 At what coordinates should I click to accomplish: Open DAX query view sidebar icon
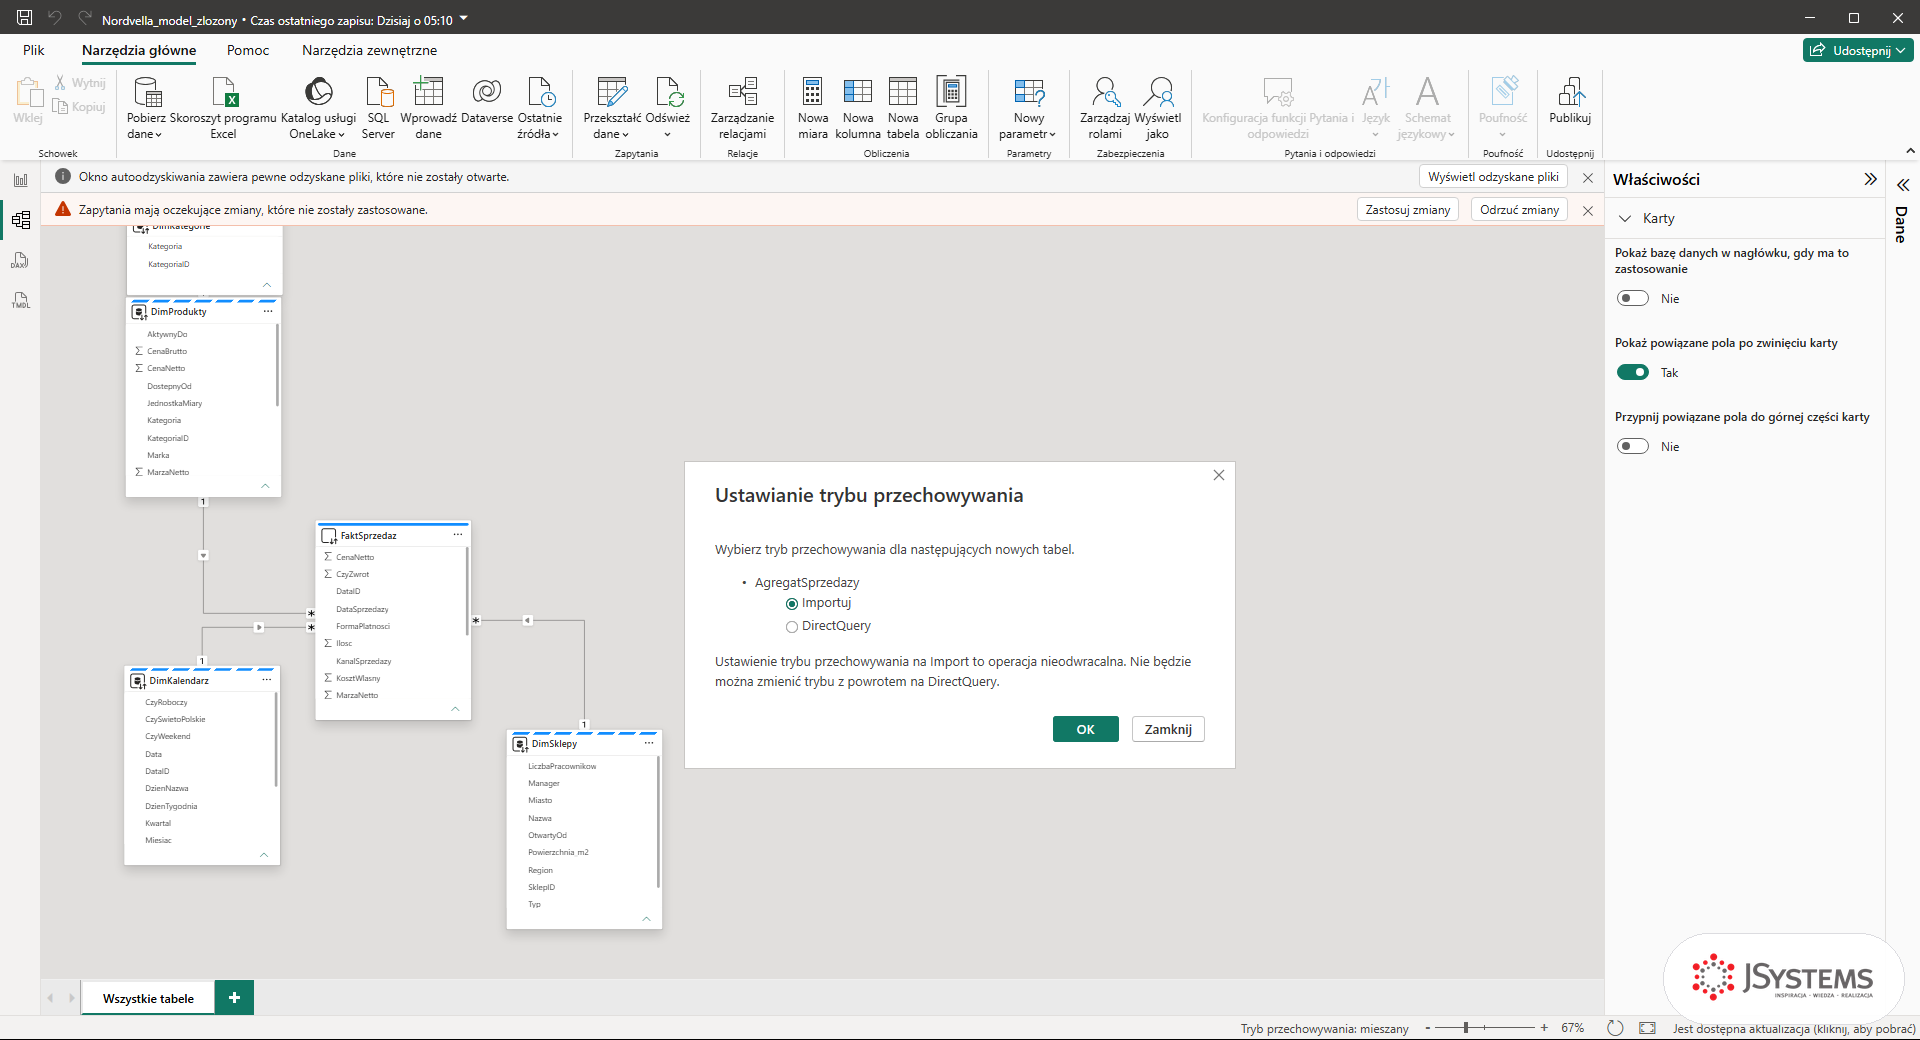[20, 260]
